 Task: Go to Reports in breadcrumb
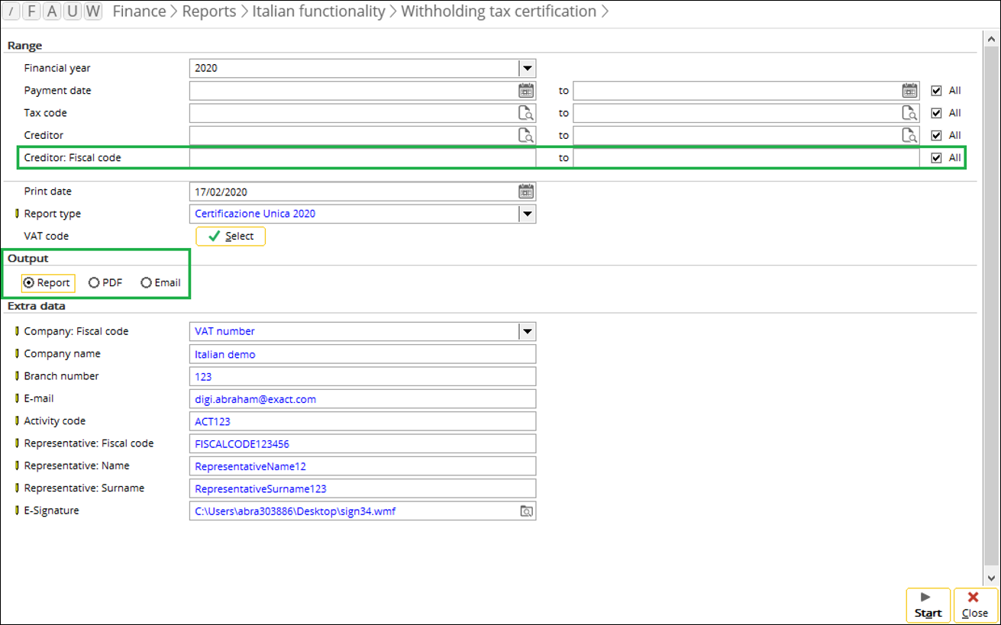pyautogui.click(x=209, y=11)
